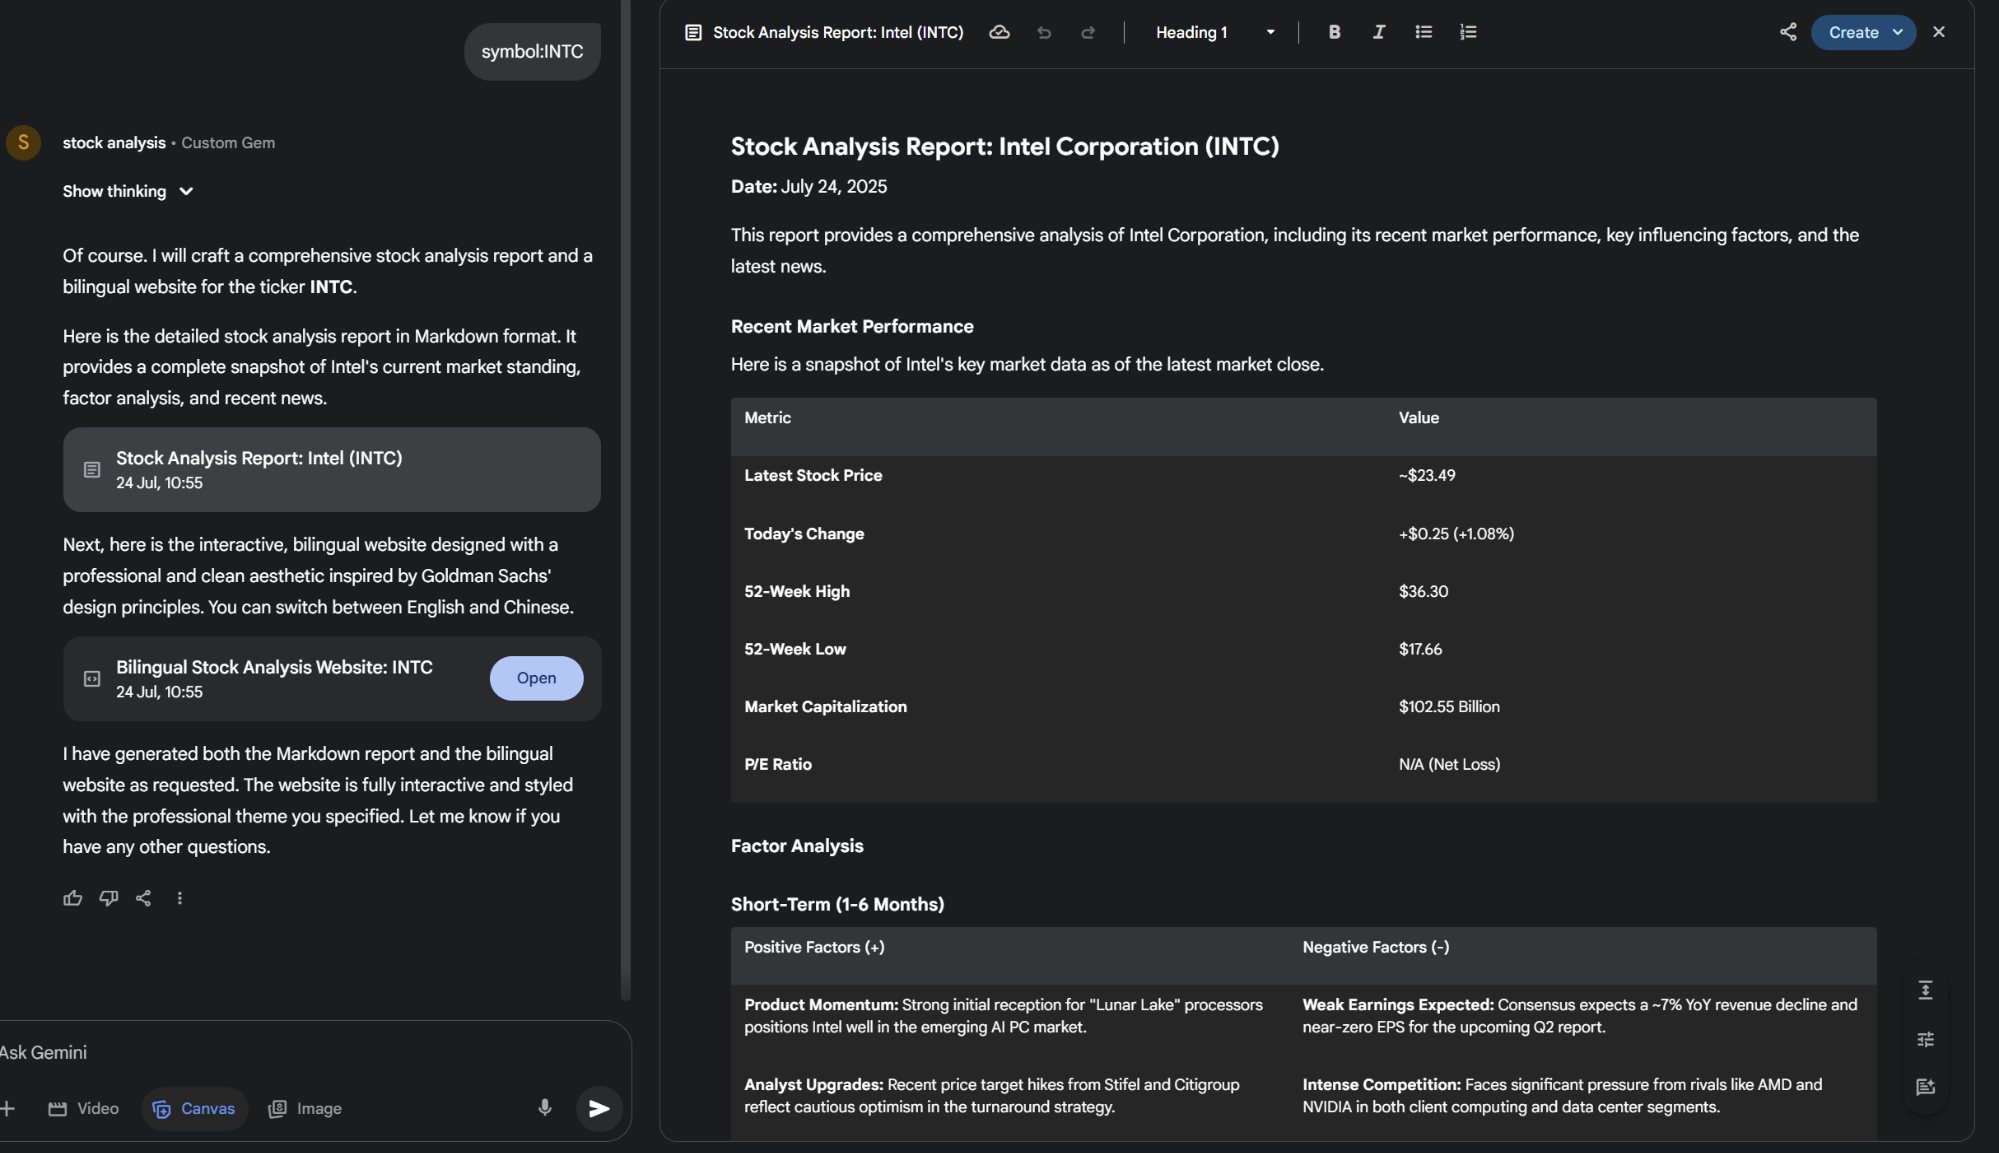Select the Image tool chip

click(305, 1108)
